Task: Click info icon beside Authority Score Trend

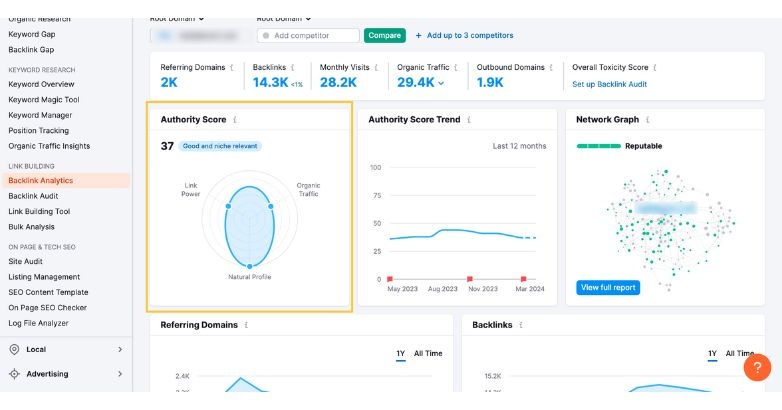Action: 468,120
